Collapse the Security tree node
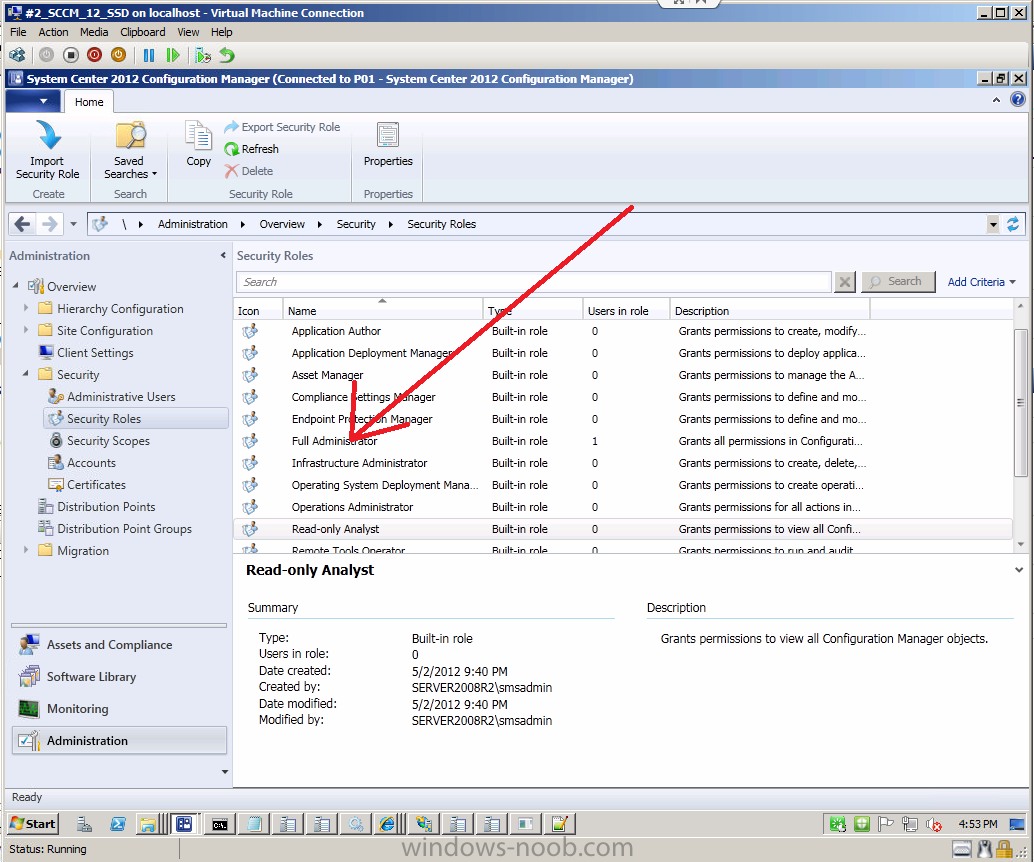1034x862 pixels. pos(26,374)
